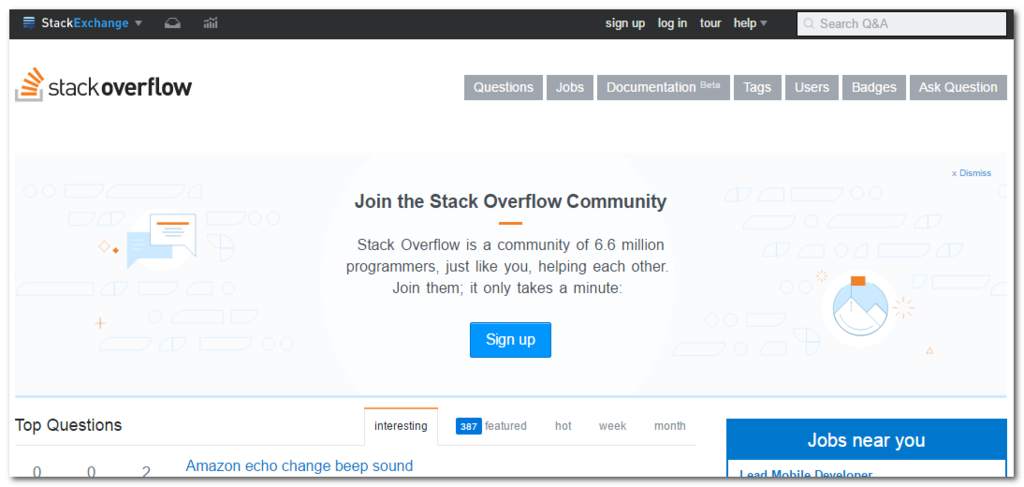Click the 387 featured count badge
This screenshot has width=1024, height=487.
pos(468,427)
